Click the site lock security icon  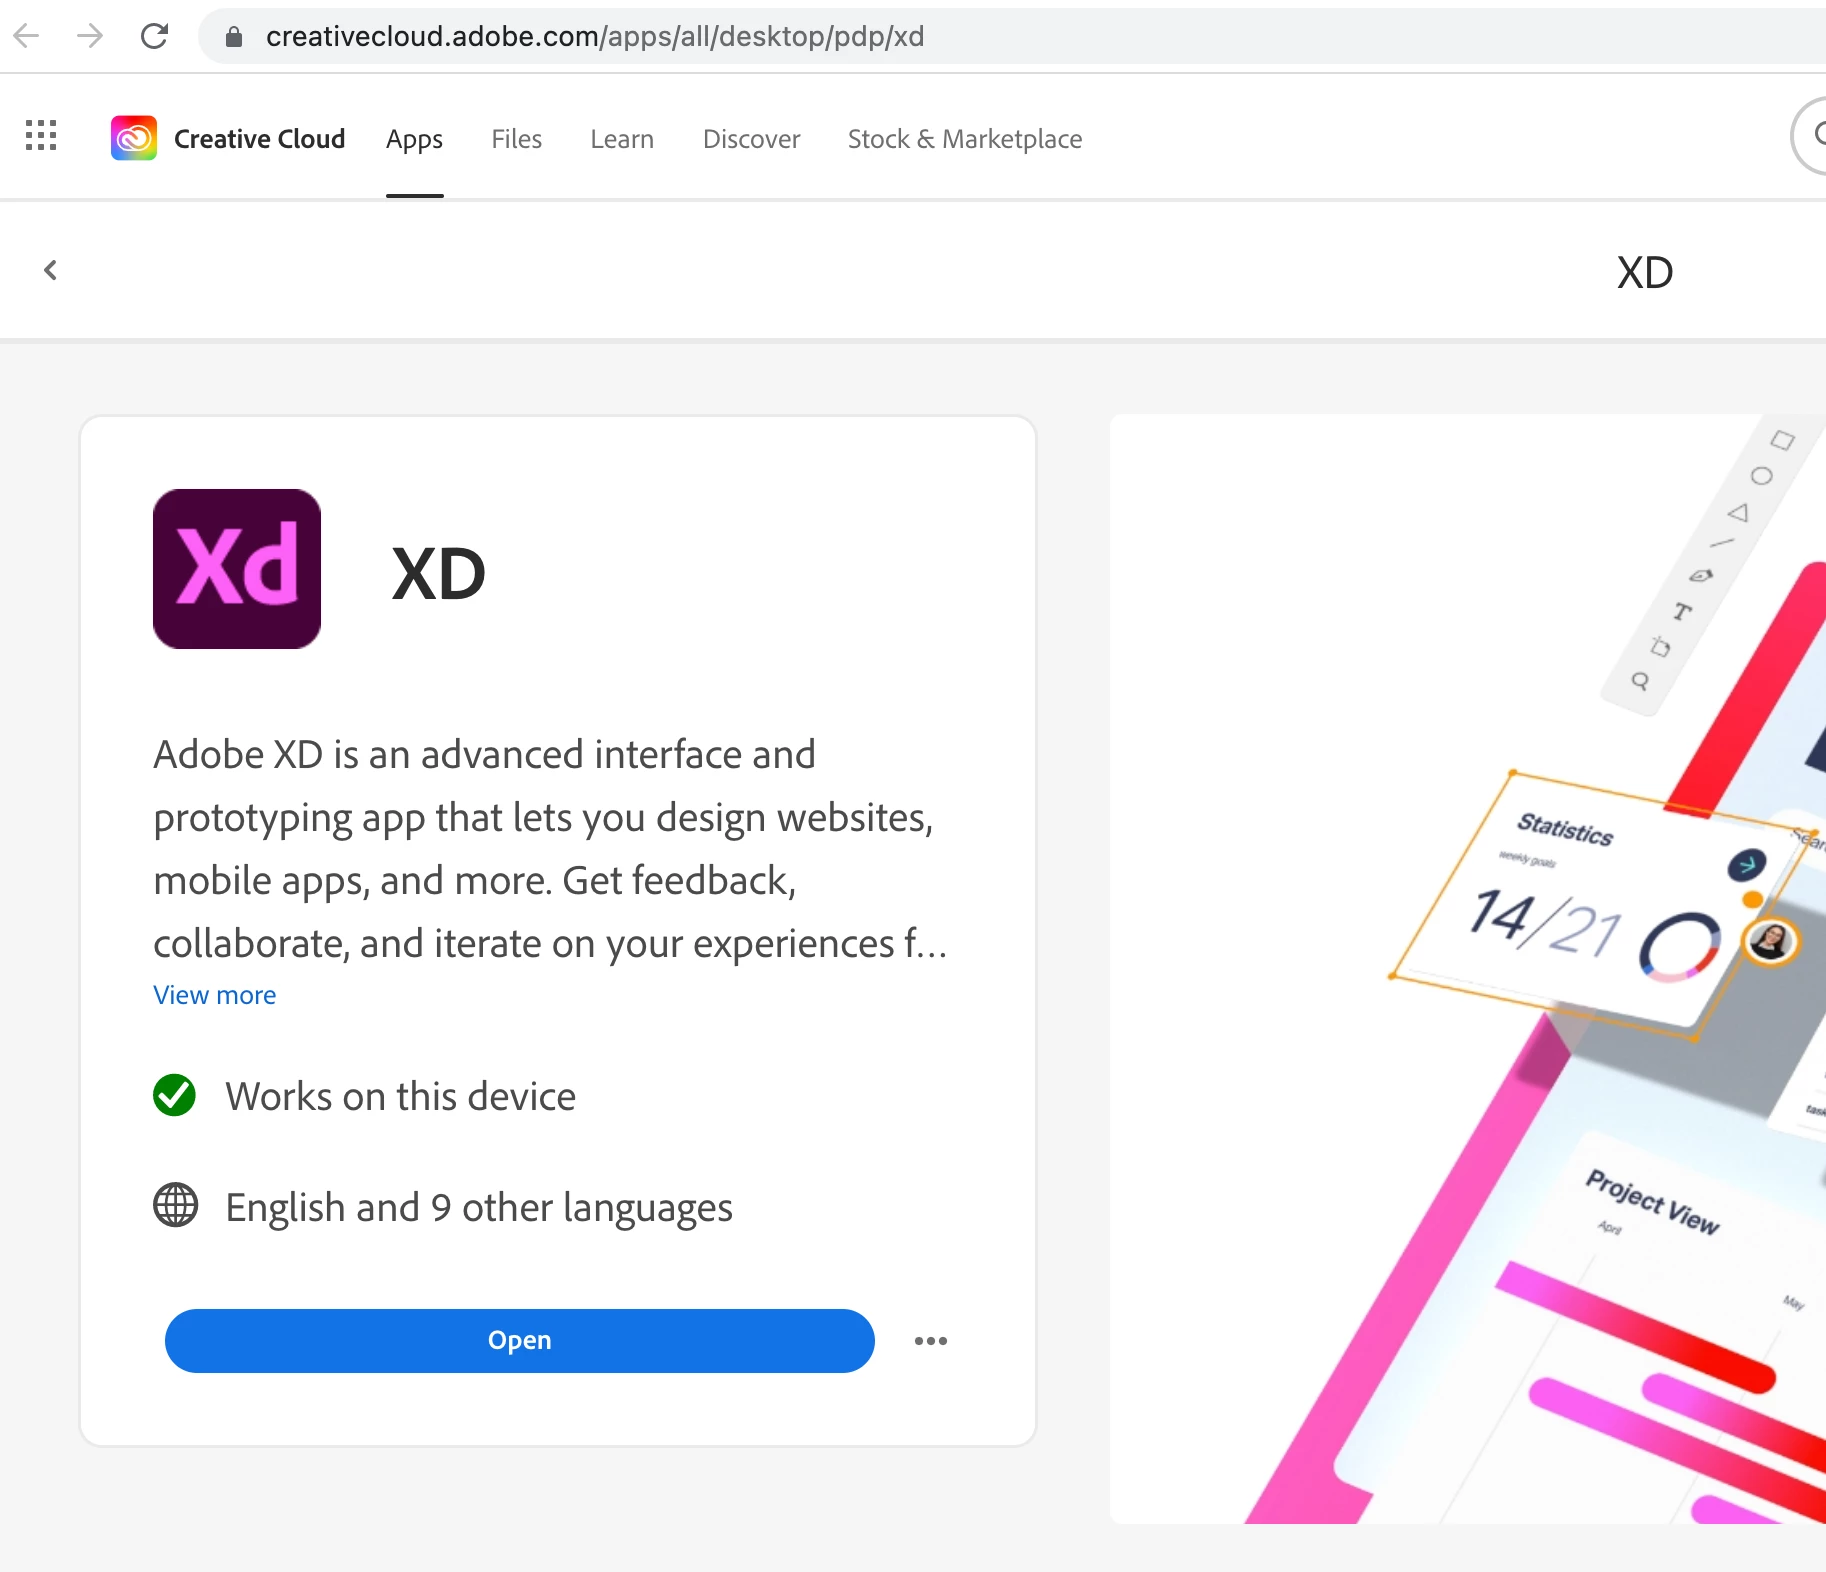point(234,37)
